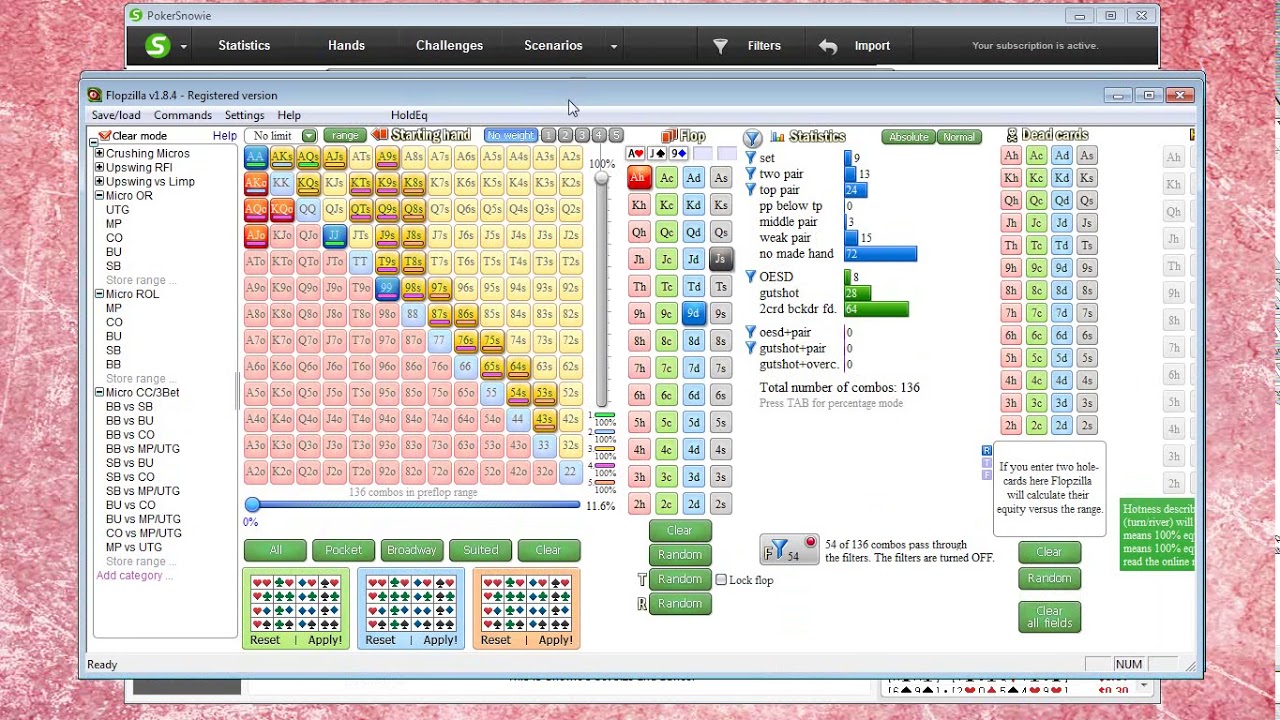
Task: Open Filters funnel in PokerSnowie toolbar
Action: pos(720,46)
